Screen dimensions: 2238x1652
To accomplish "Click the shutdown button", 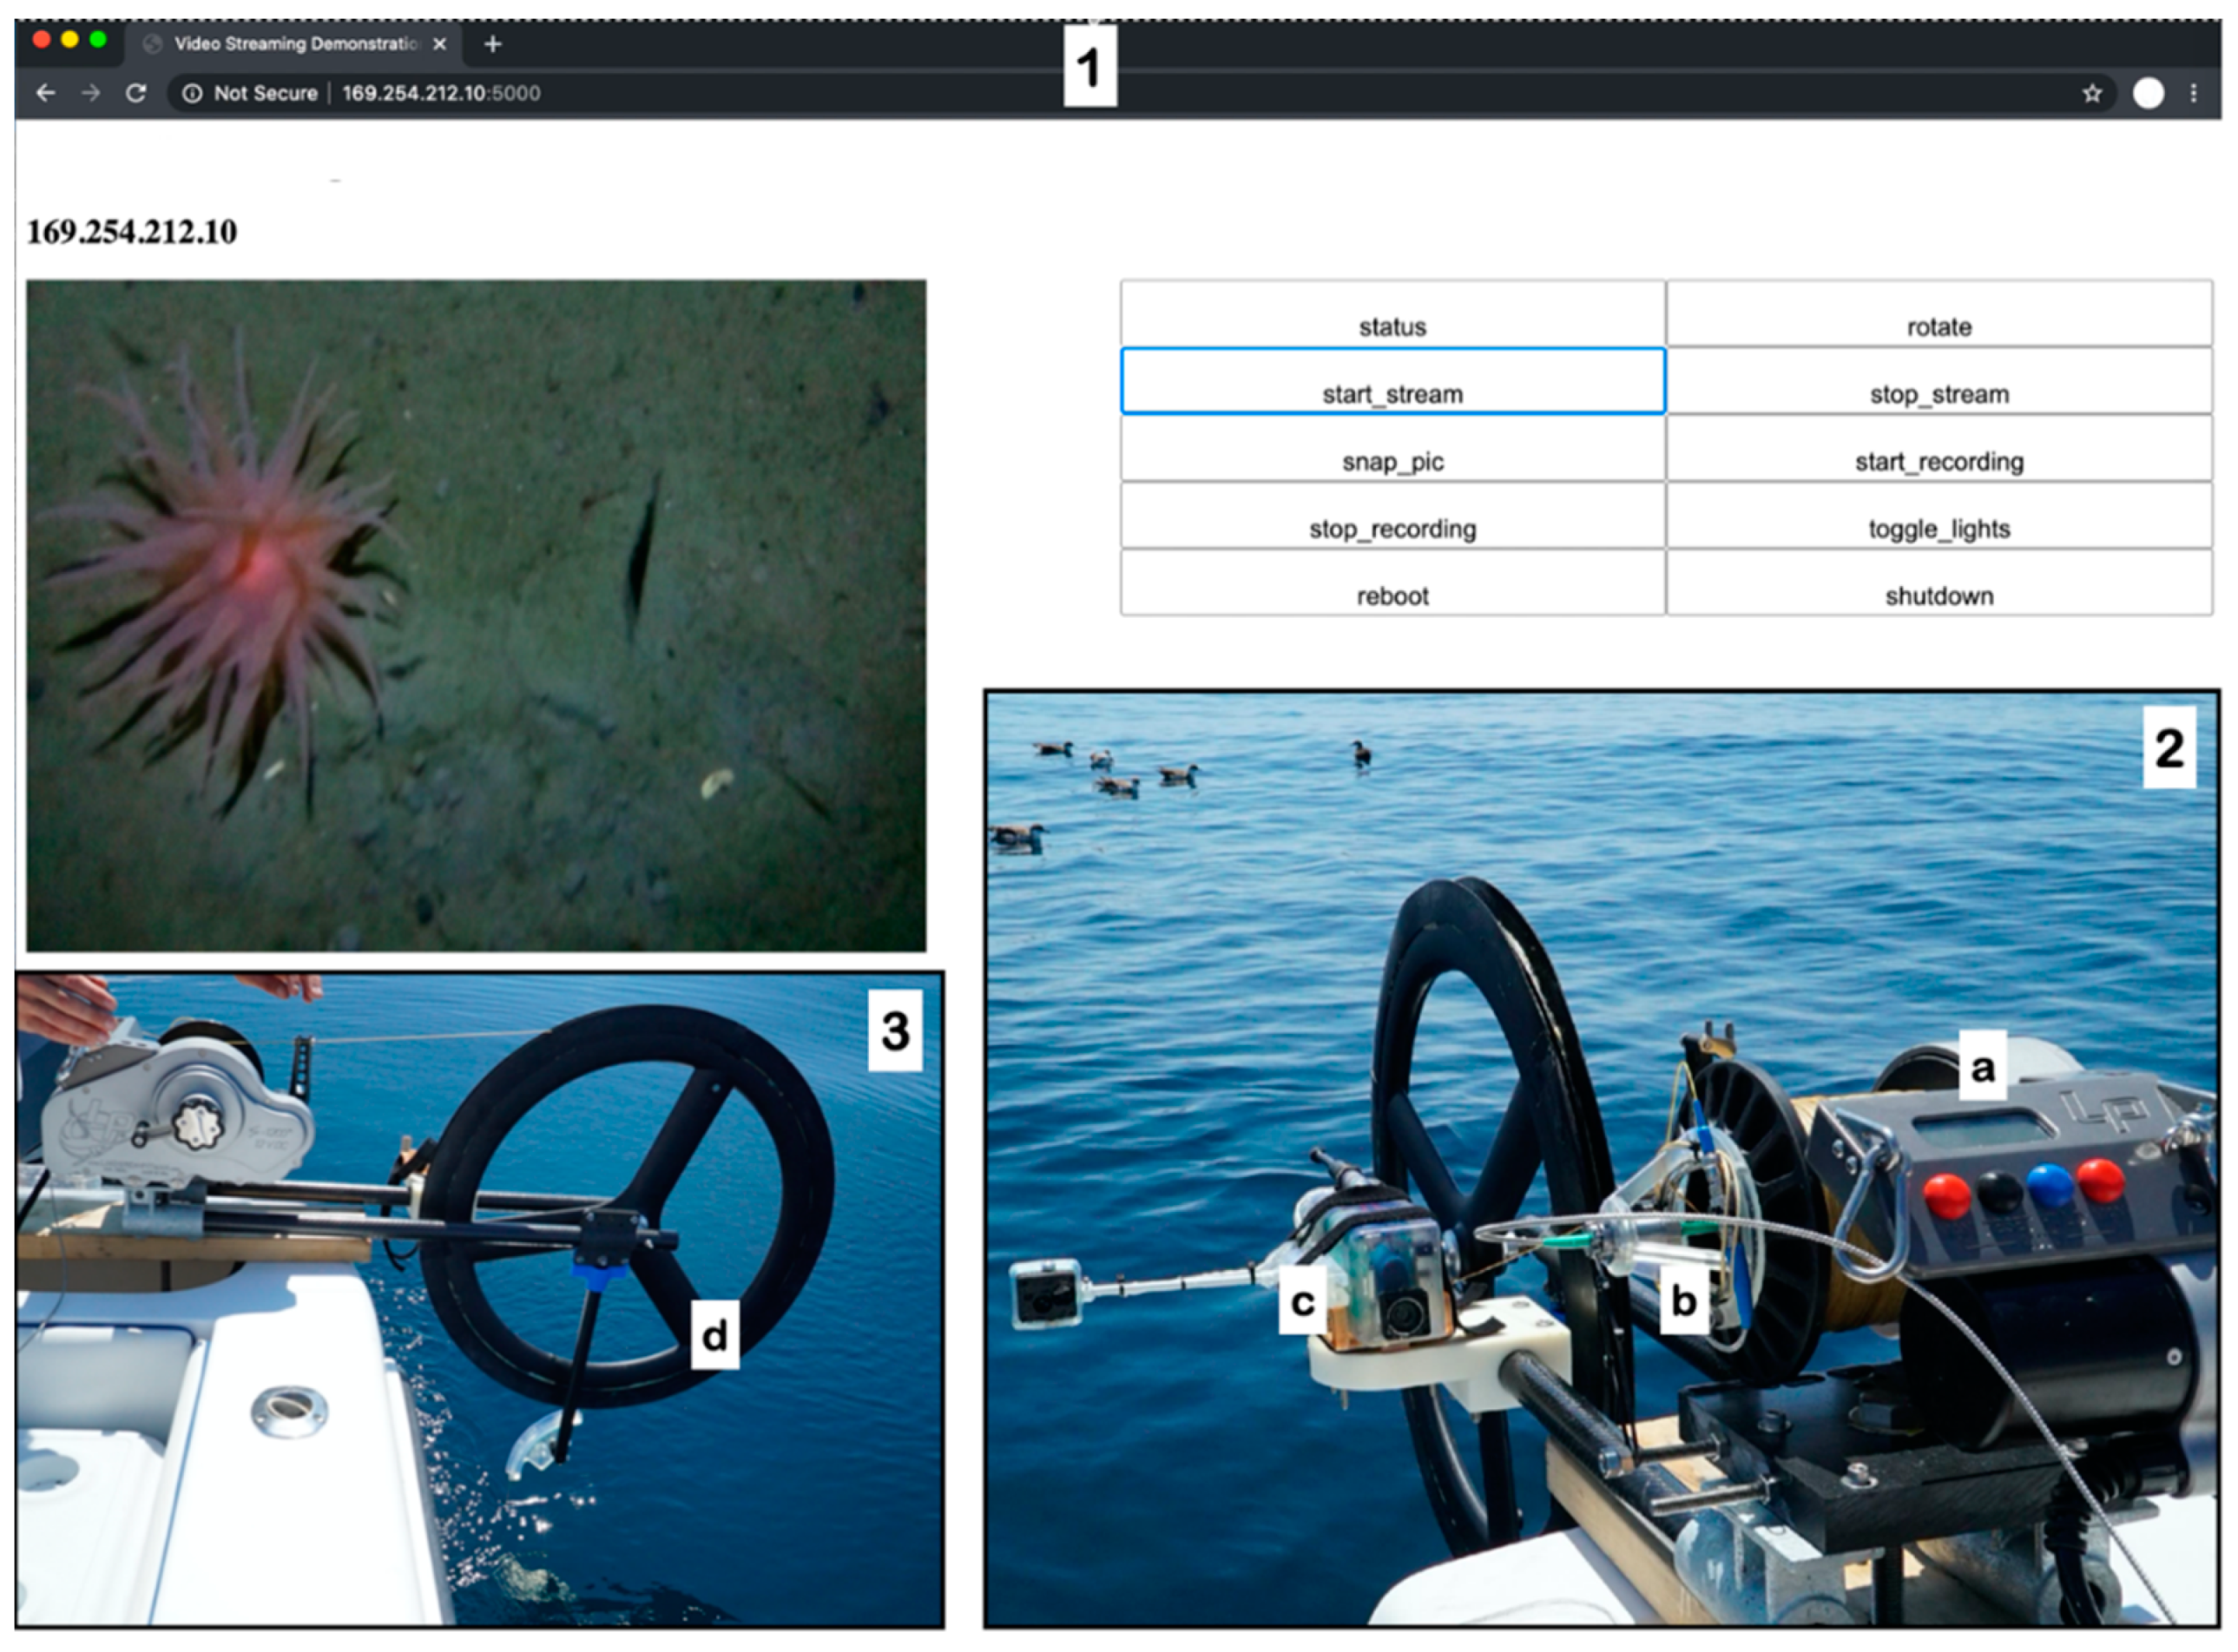I will click(x=1938, y=583).
